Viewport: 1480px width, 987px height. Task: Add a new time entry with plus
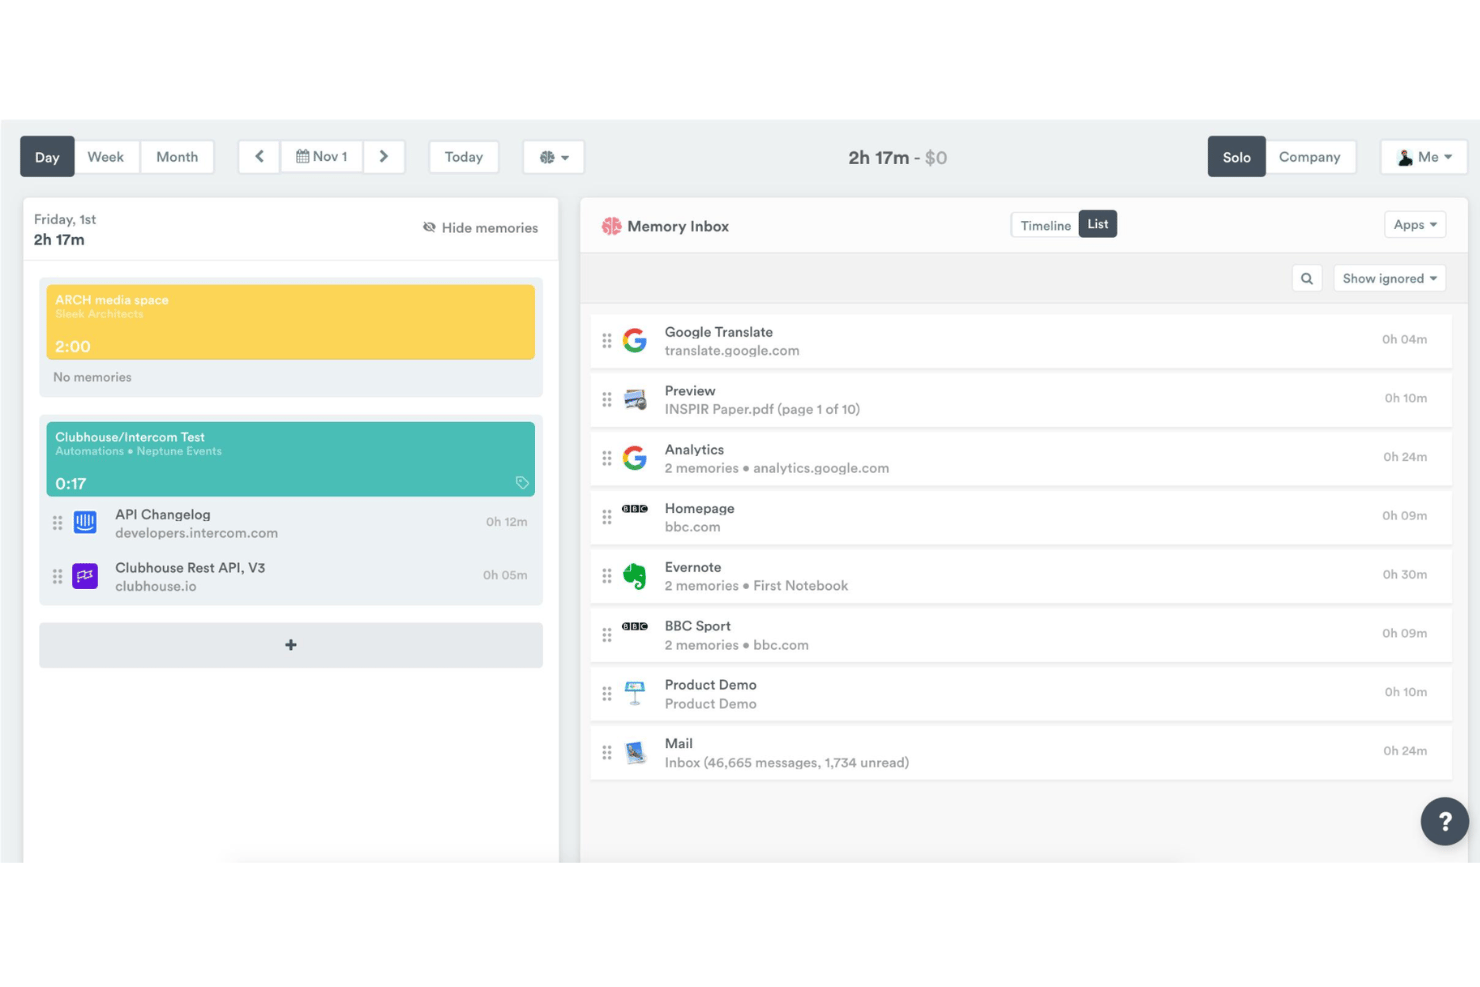291,645
